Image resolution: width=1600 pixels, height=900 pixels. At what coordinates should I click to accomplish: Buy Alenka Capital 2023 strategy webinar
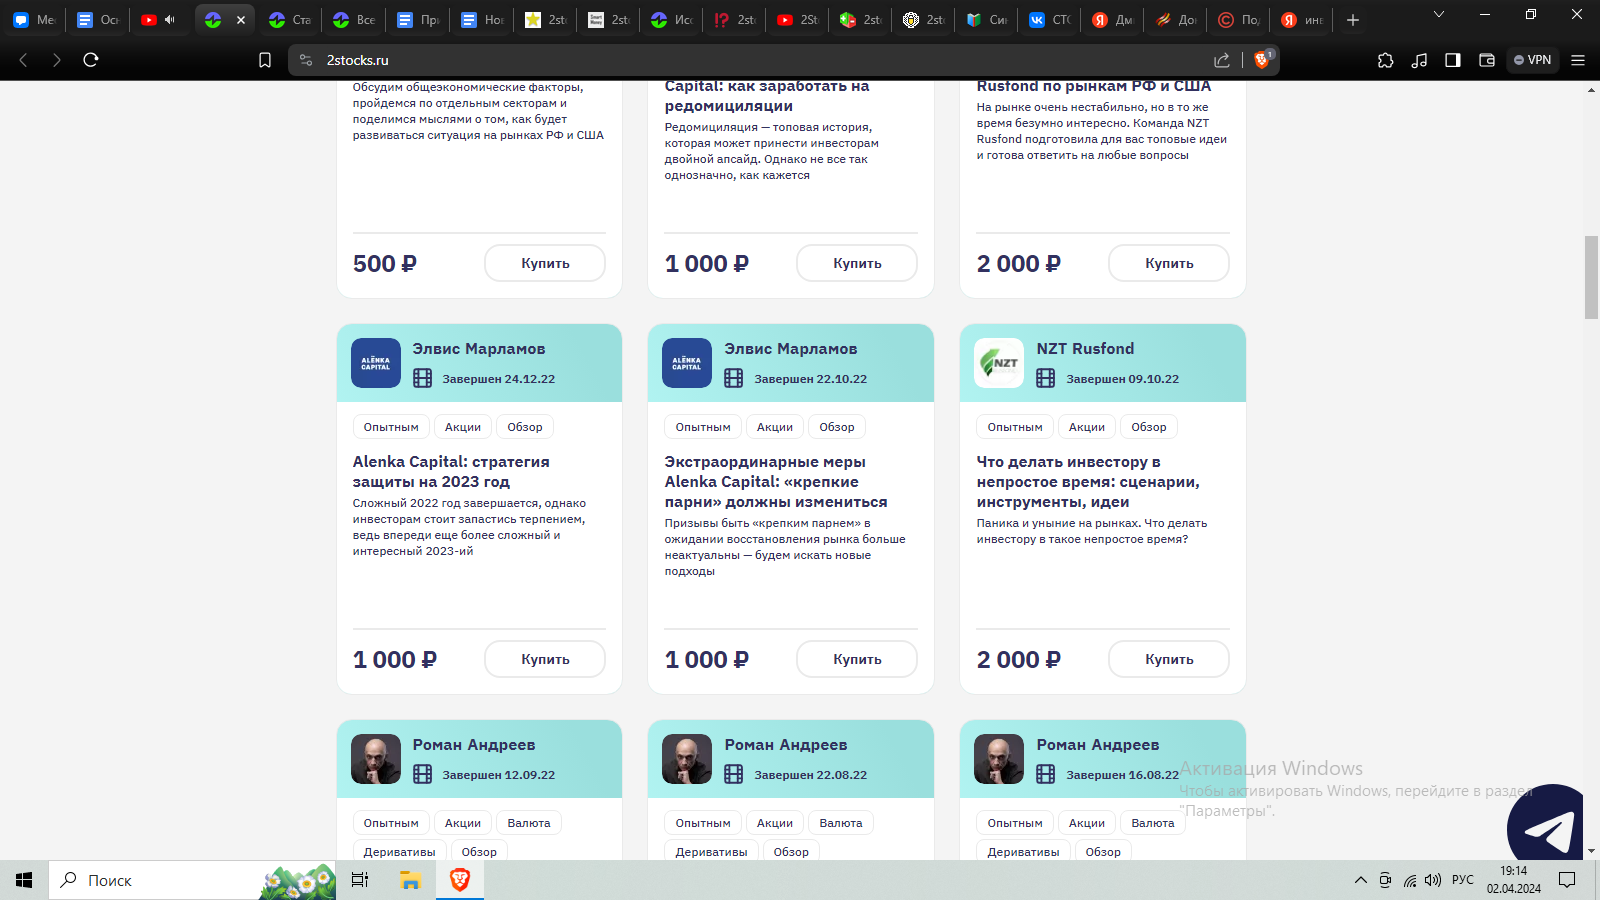coord(545,659)
